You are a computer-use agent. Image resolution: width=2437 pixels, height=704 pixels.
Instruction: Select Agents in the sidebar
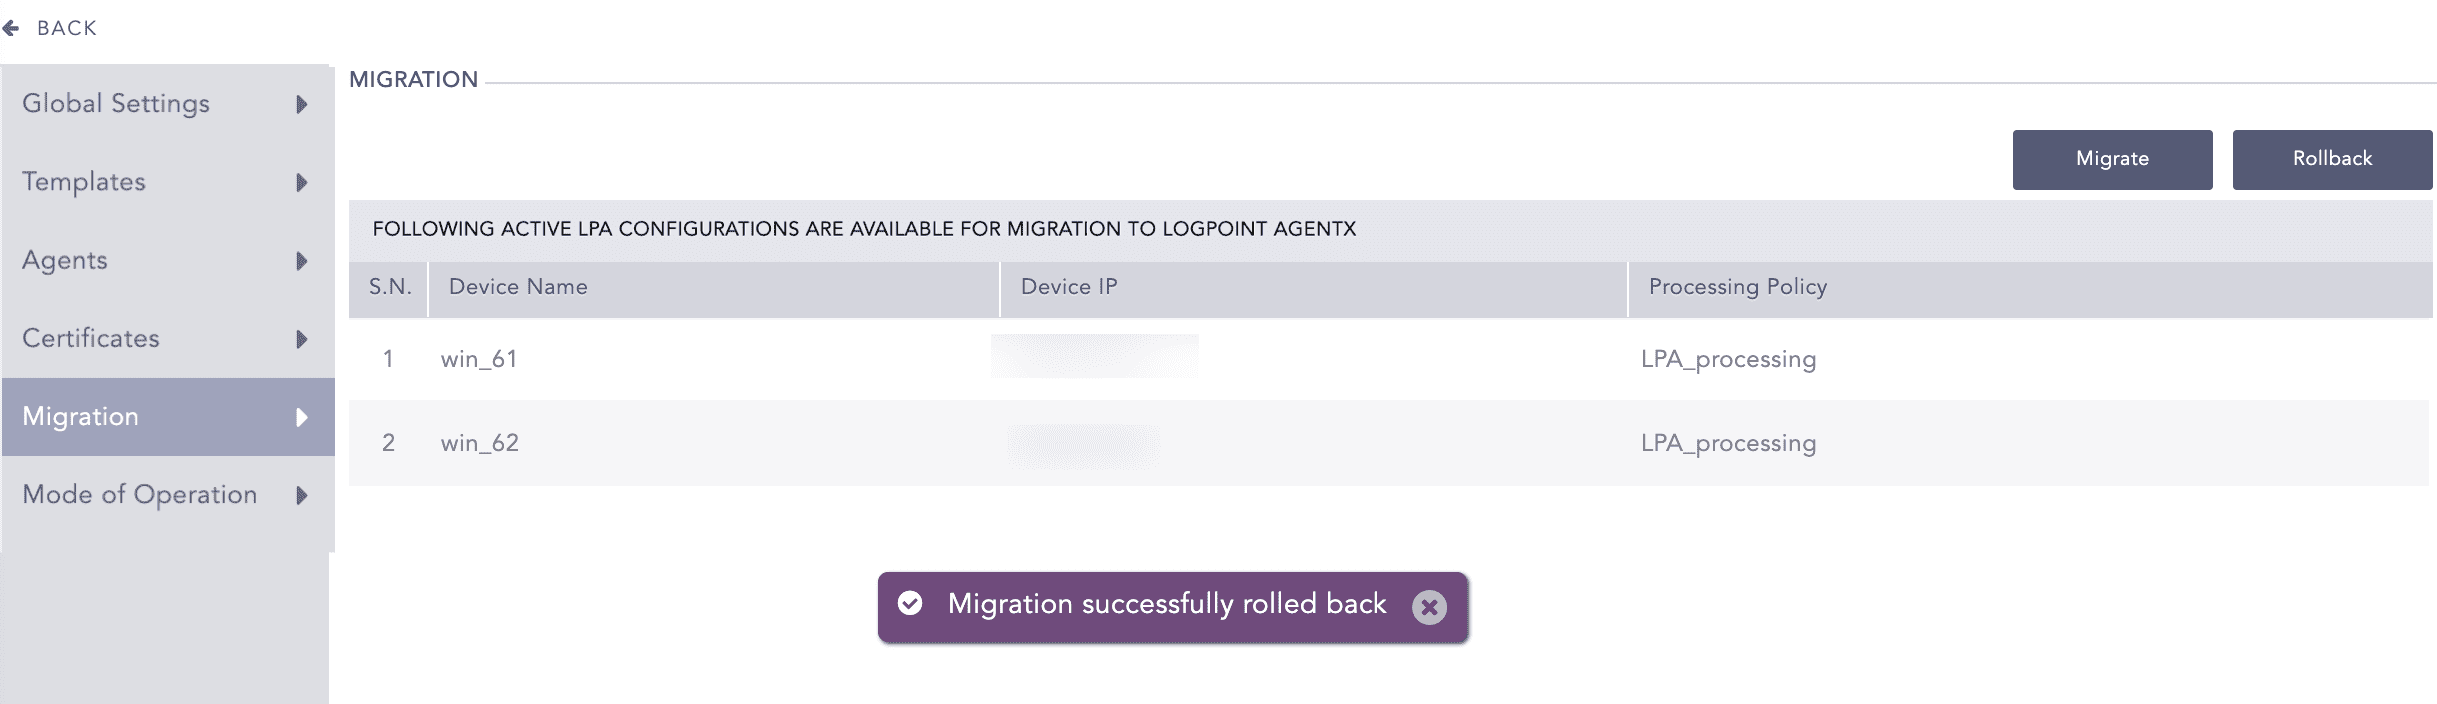coord(65,261)
